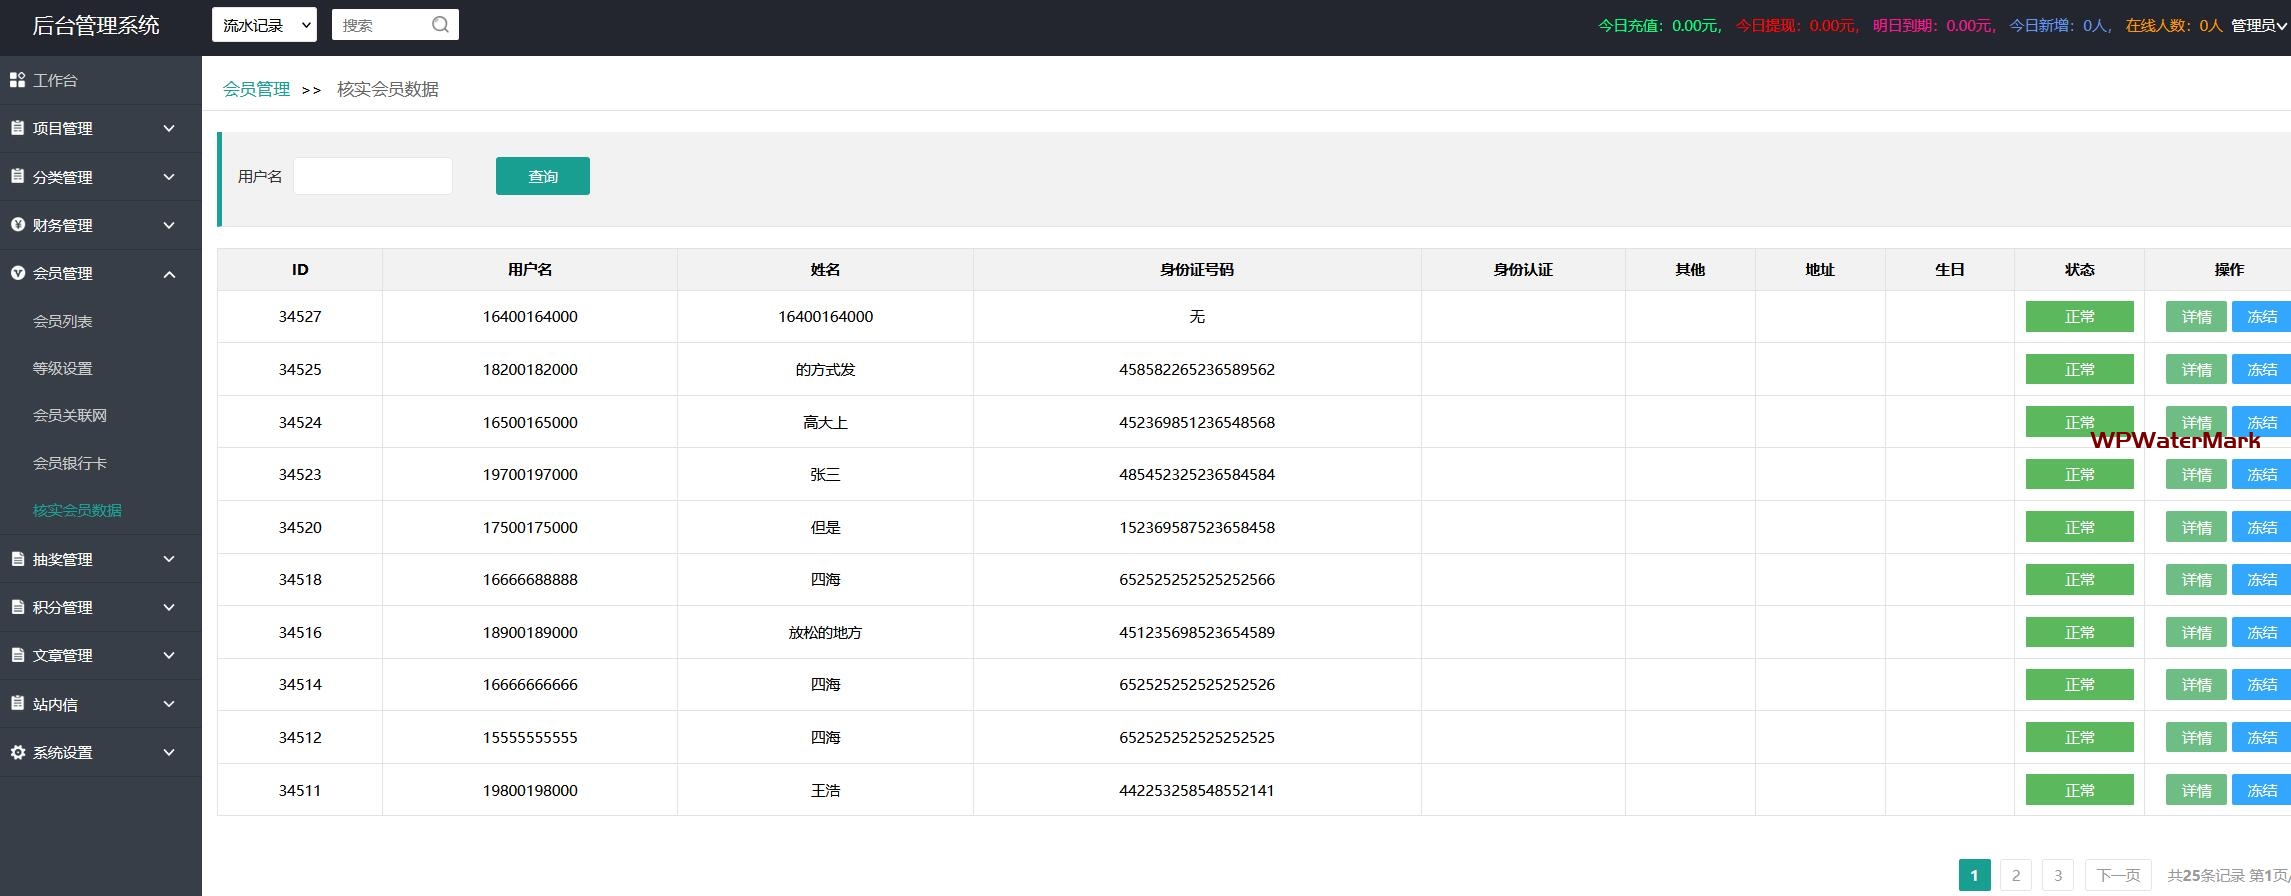Screen dimensions: 2291x896
Task: Go to 等级设置 submenu item
Action: pos(62,368)
